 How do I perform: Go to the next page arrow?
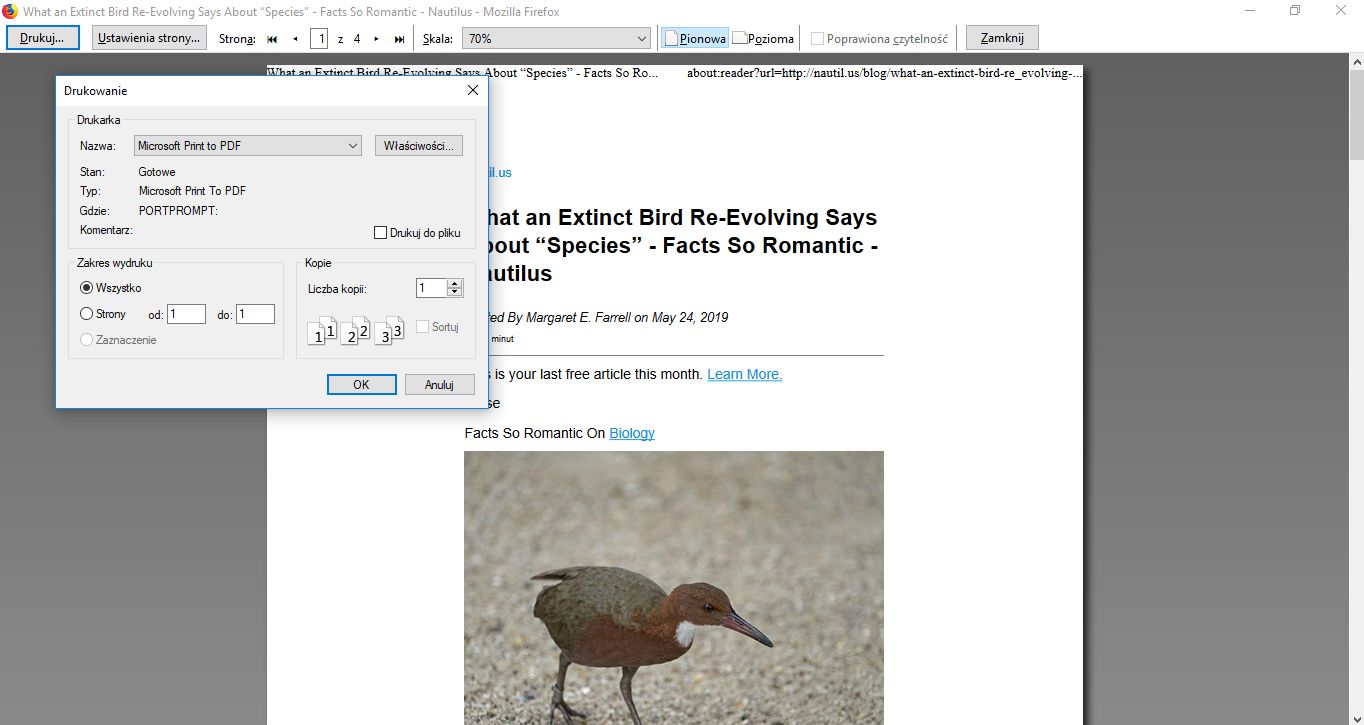(376, 39)
